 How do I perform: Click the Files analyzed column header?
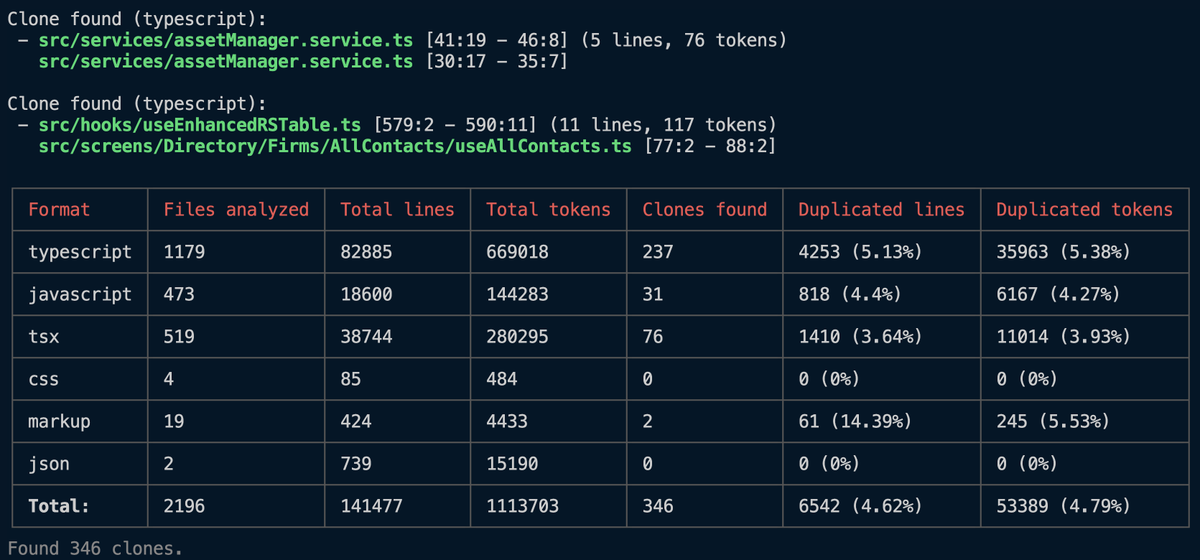[x=236, y=209]
